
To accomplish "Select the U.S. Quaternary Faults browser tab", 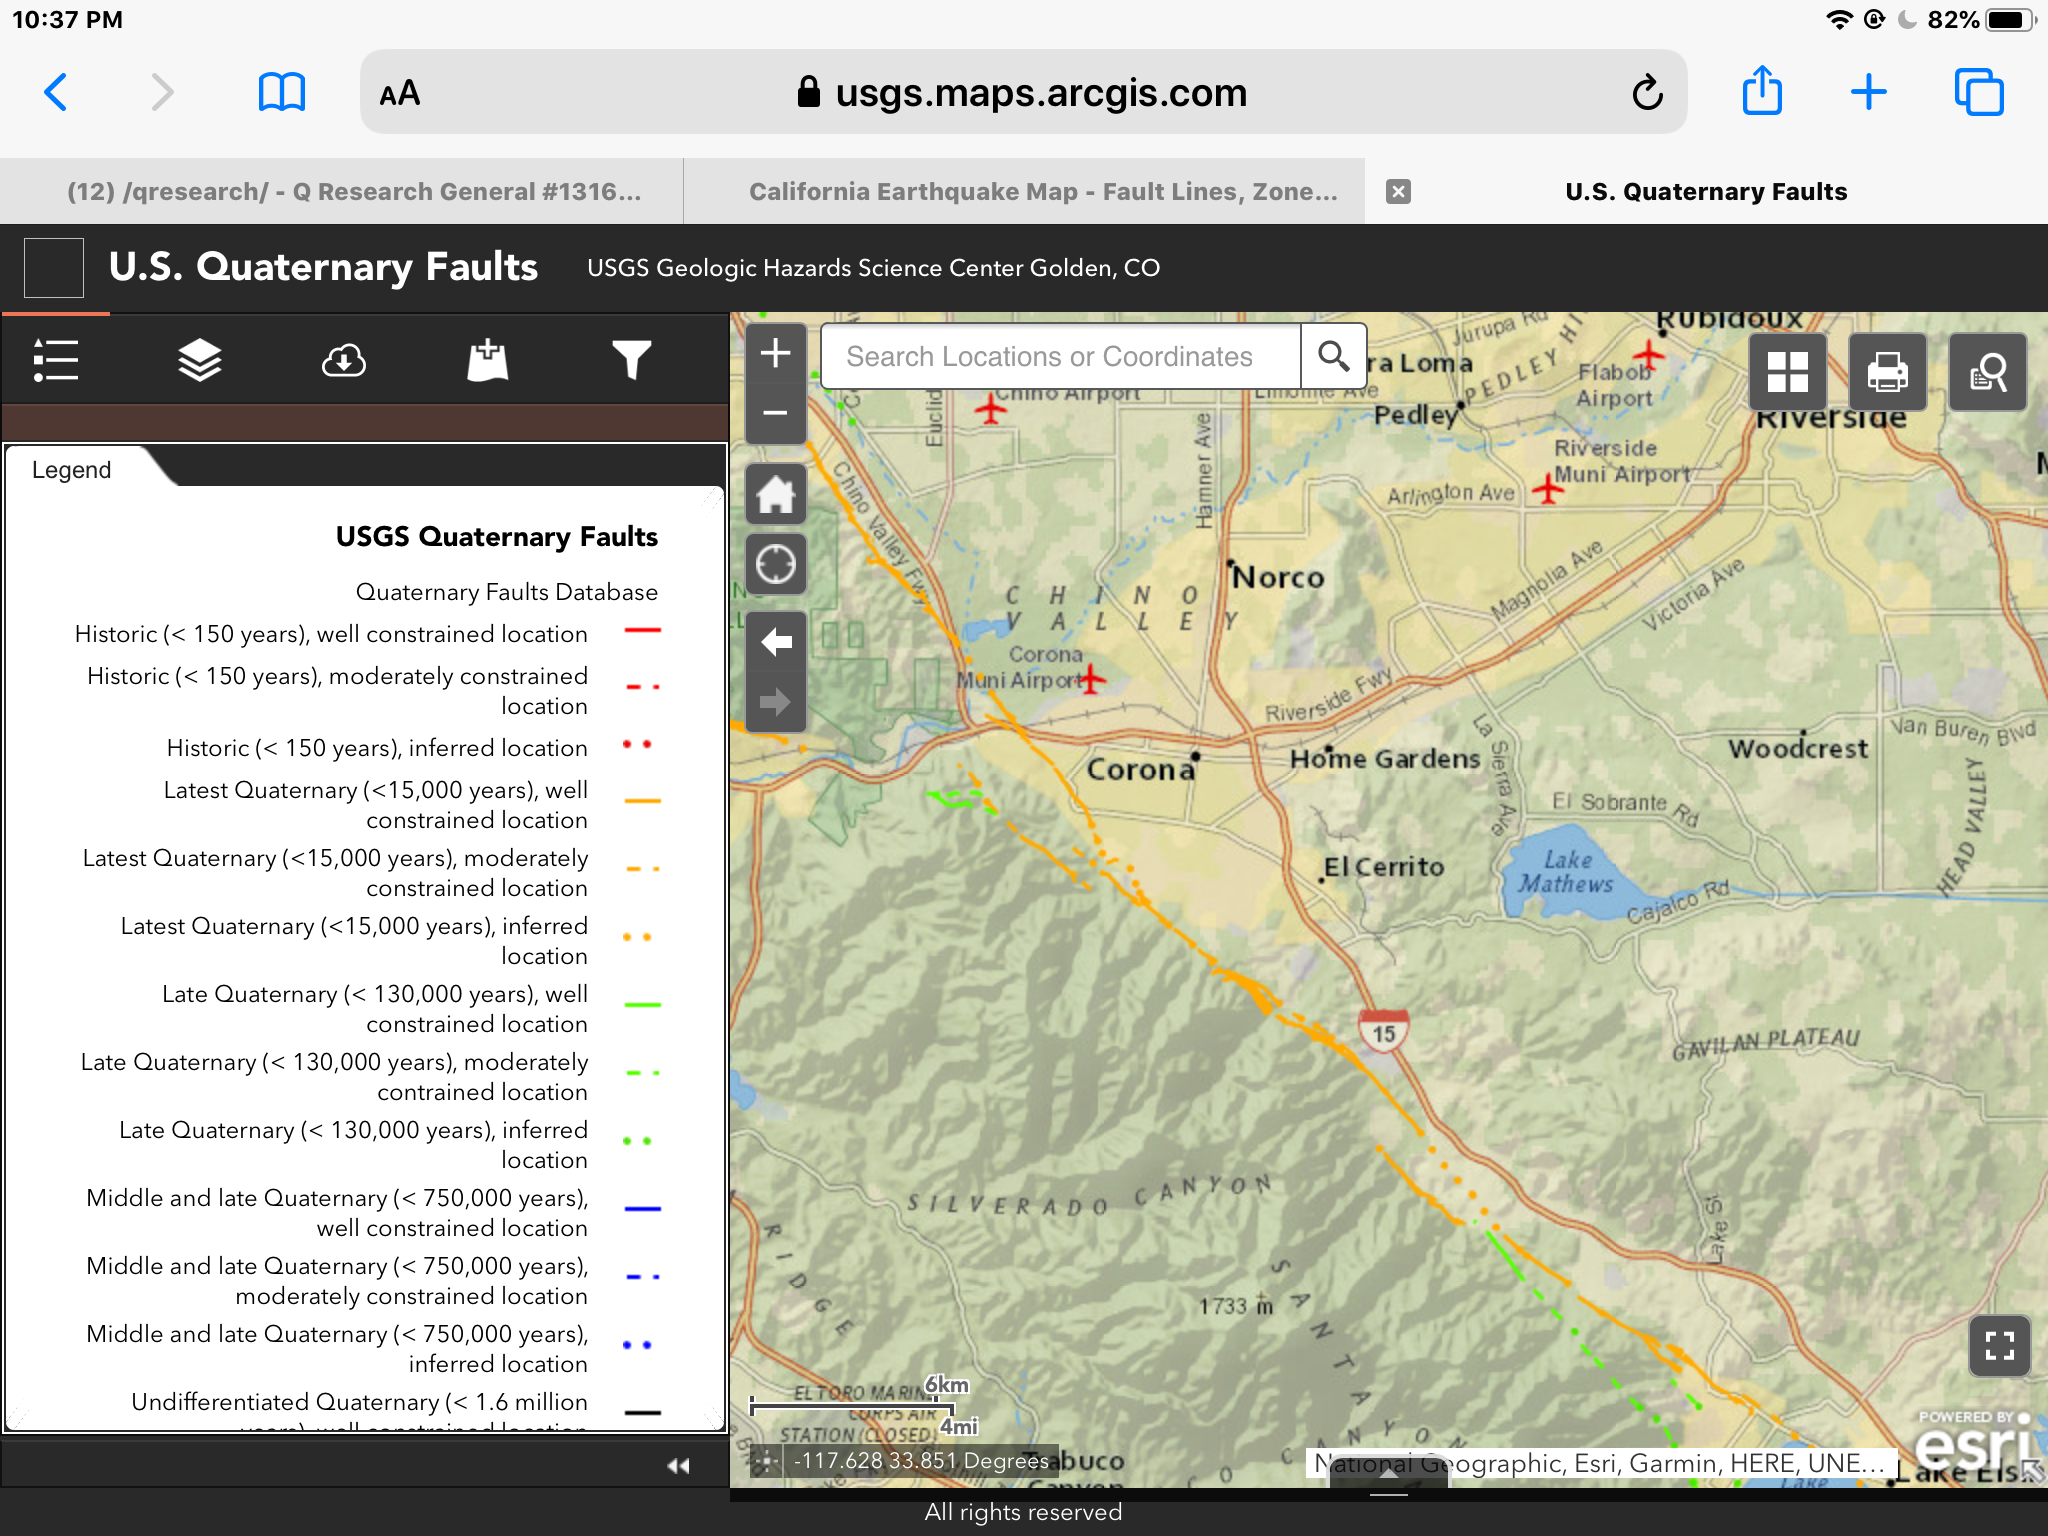I will 1706,191.
